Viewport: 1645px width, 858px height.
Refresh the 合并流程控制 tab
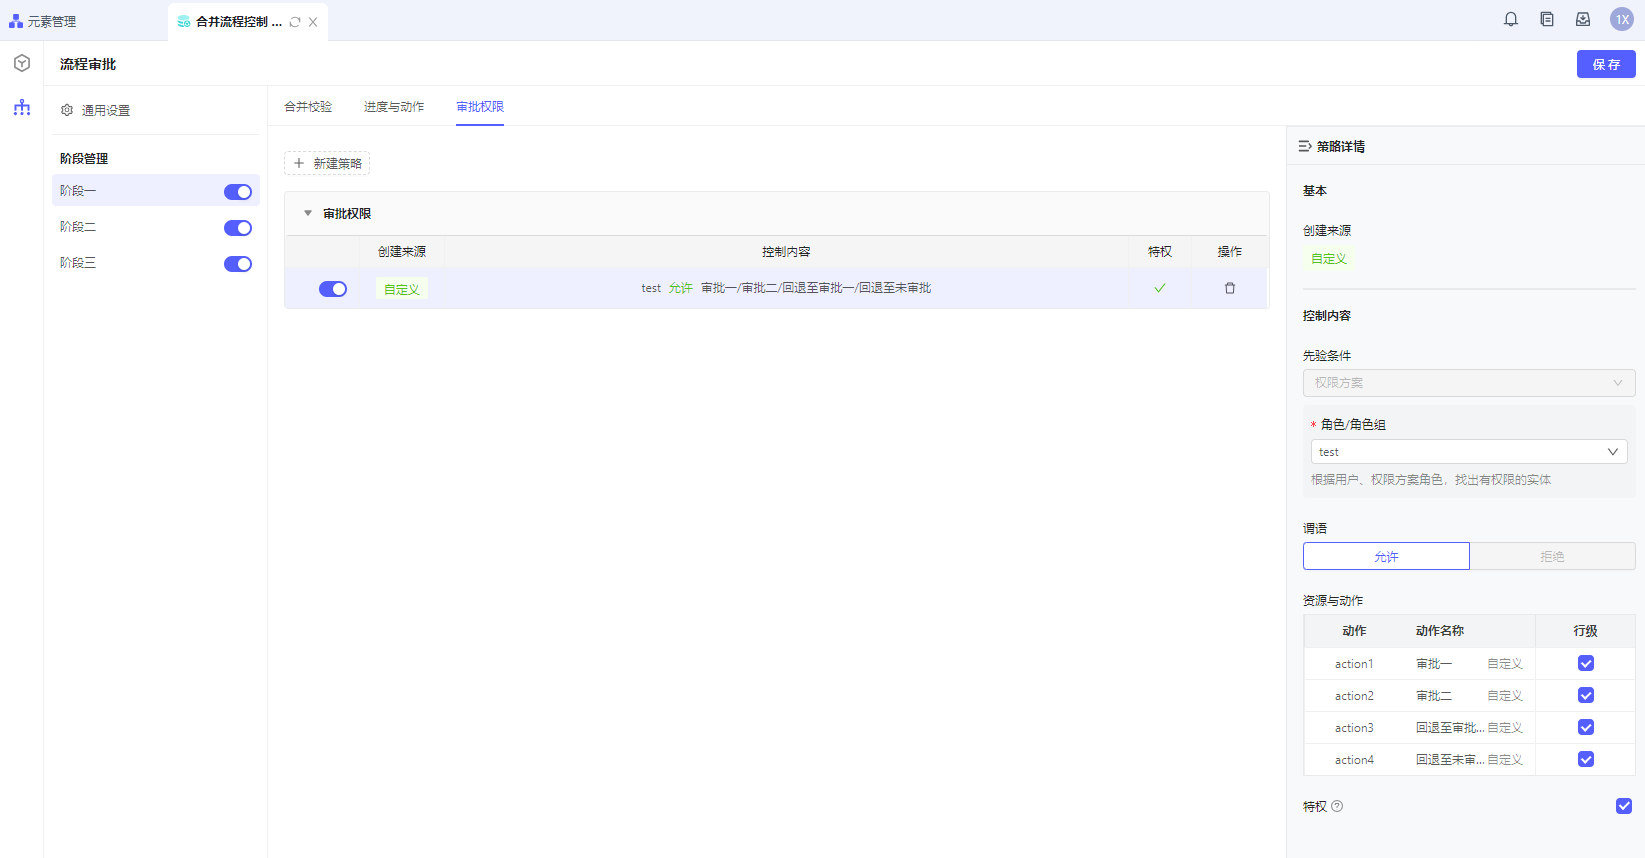tap(295, 22)
